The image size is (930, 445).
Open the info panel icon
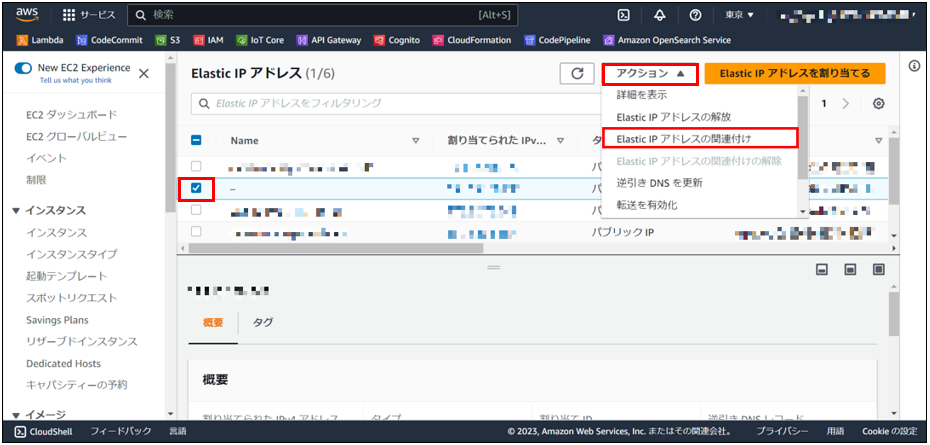click(x=914, y=66)
